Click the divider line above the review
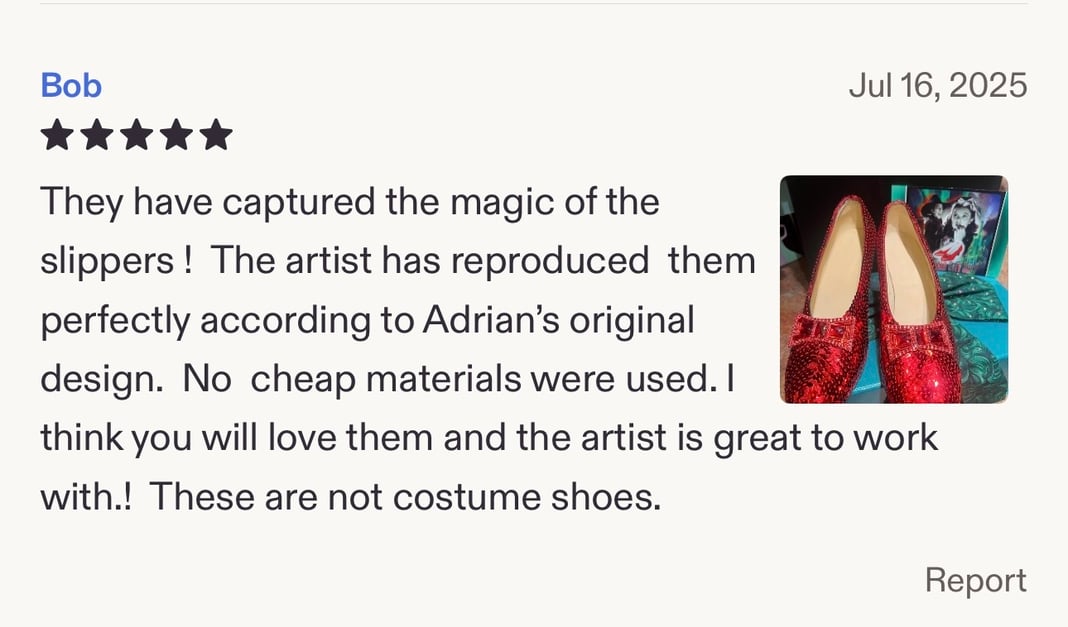Image resolution: width=1068 pixels, height=627 pixels. (x=534, y=4)
